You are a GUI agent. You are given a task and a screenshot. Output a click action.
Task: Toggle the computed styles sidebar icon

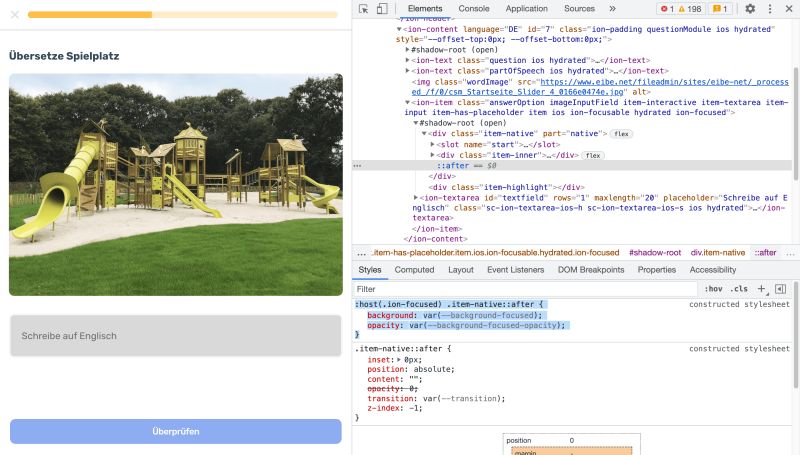point(780,289)
